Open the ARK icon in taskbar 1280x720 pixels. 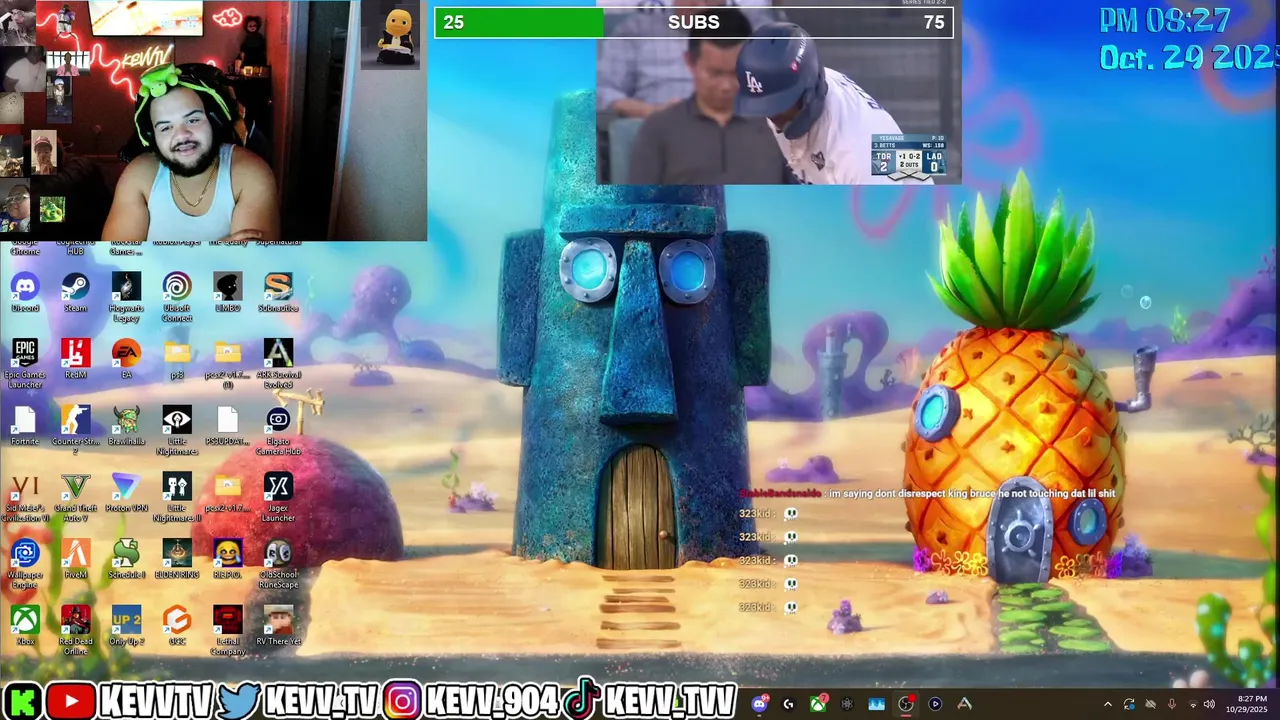pyautogui.click(x=964, y=704)
